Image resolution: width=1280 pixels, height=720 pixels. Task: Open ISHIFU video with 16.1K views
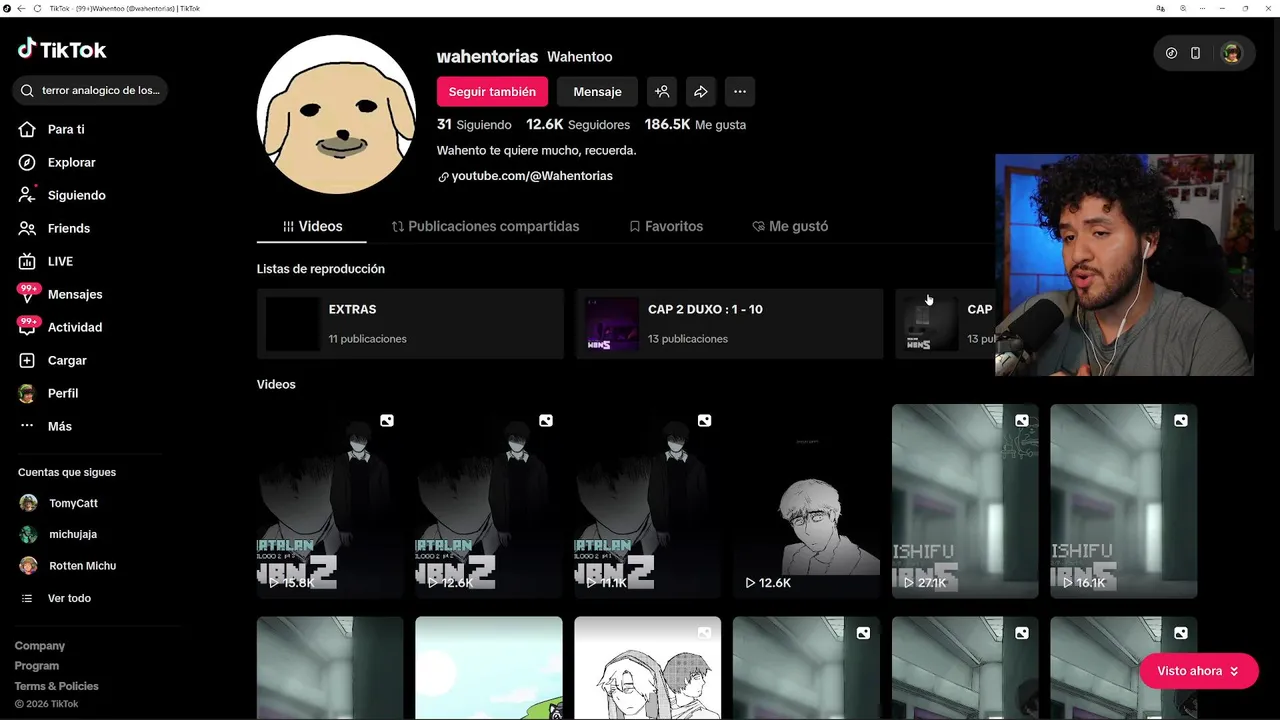(x=1123, y=501)
